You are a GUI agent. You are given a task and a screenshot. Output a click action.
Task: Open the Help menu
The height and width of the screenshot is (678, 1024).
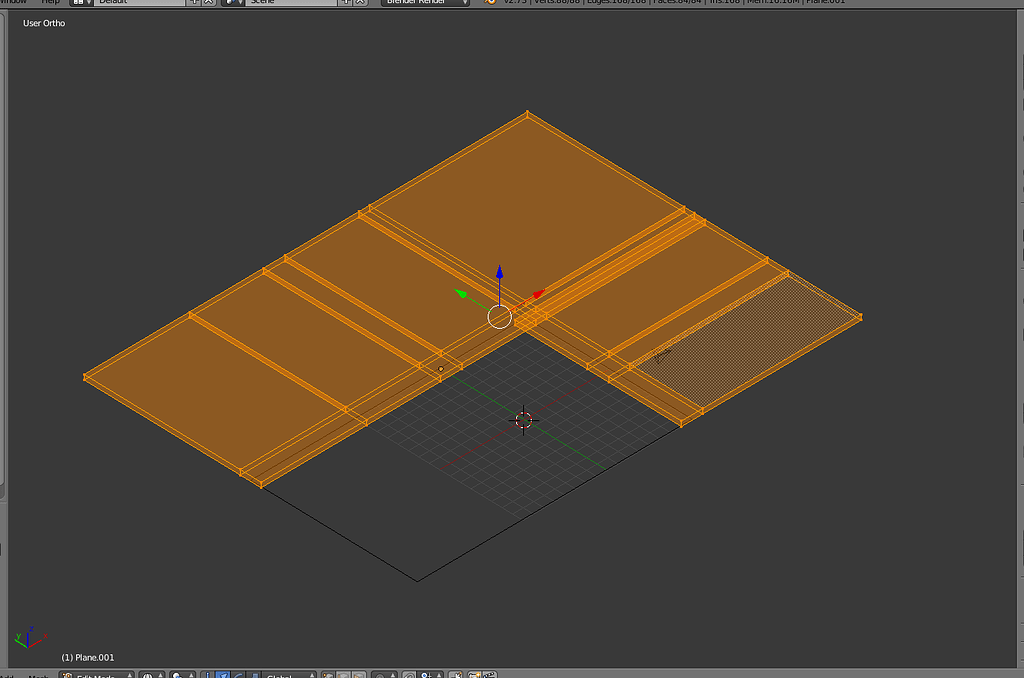coord(48,3)
